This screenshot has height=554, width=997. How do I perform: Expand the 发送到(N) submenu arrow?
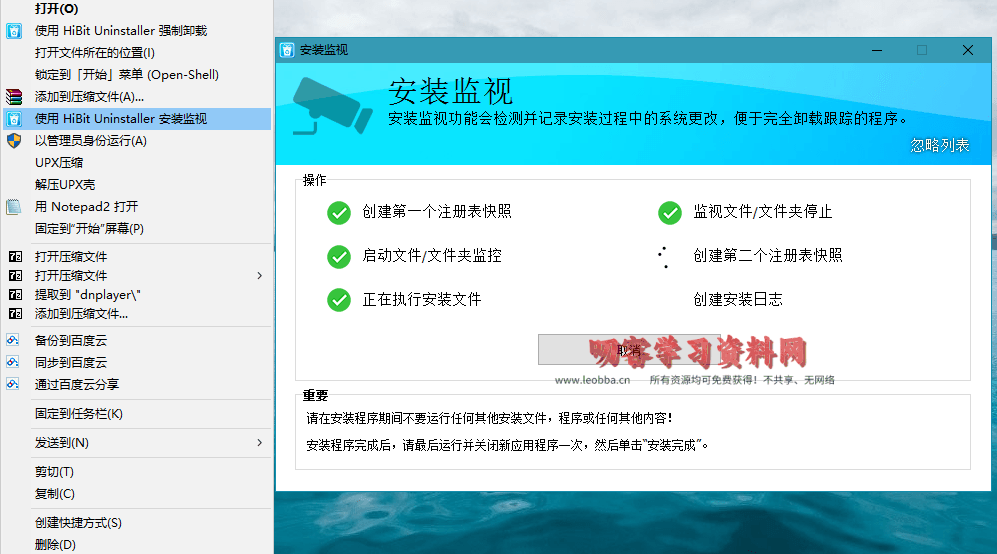[x=260, y=443]
